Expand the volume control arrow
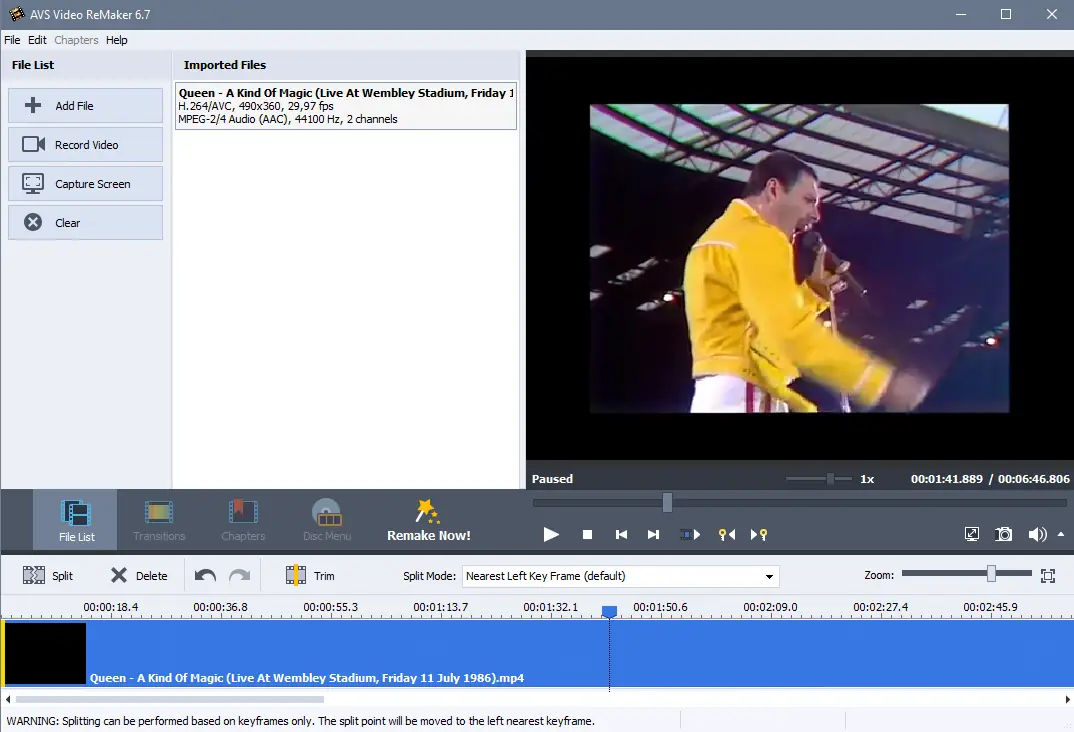Viewport: 1074px width, 732px height. pos(1061,533)
